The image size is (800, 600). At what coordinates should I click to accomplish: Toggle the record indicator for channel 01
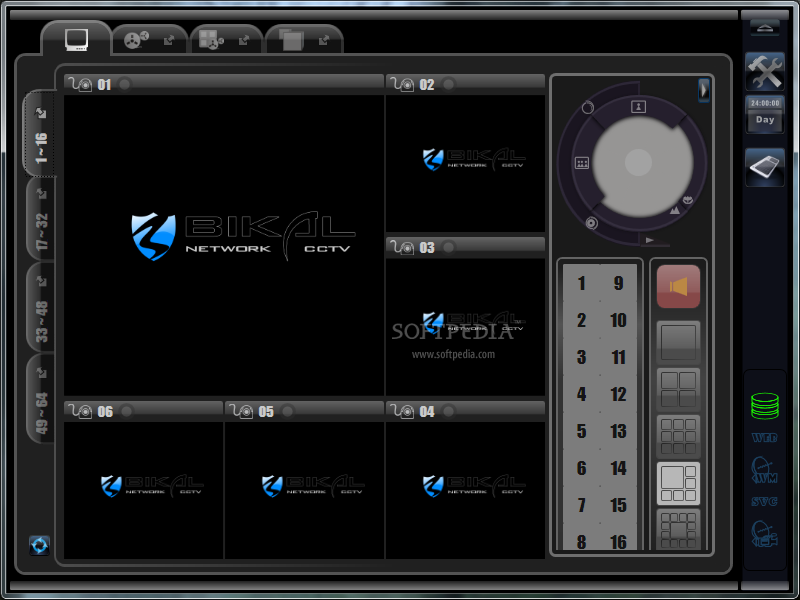point(124,84)
